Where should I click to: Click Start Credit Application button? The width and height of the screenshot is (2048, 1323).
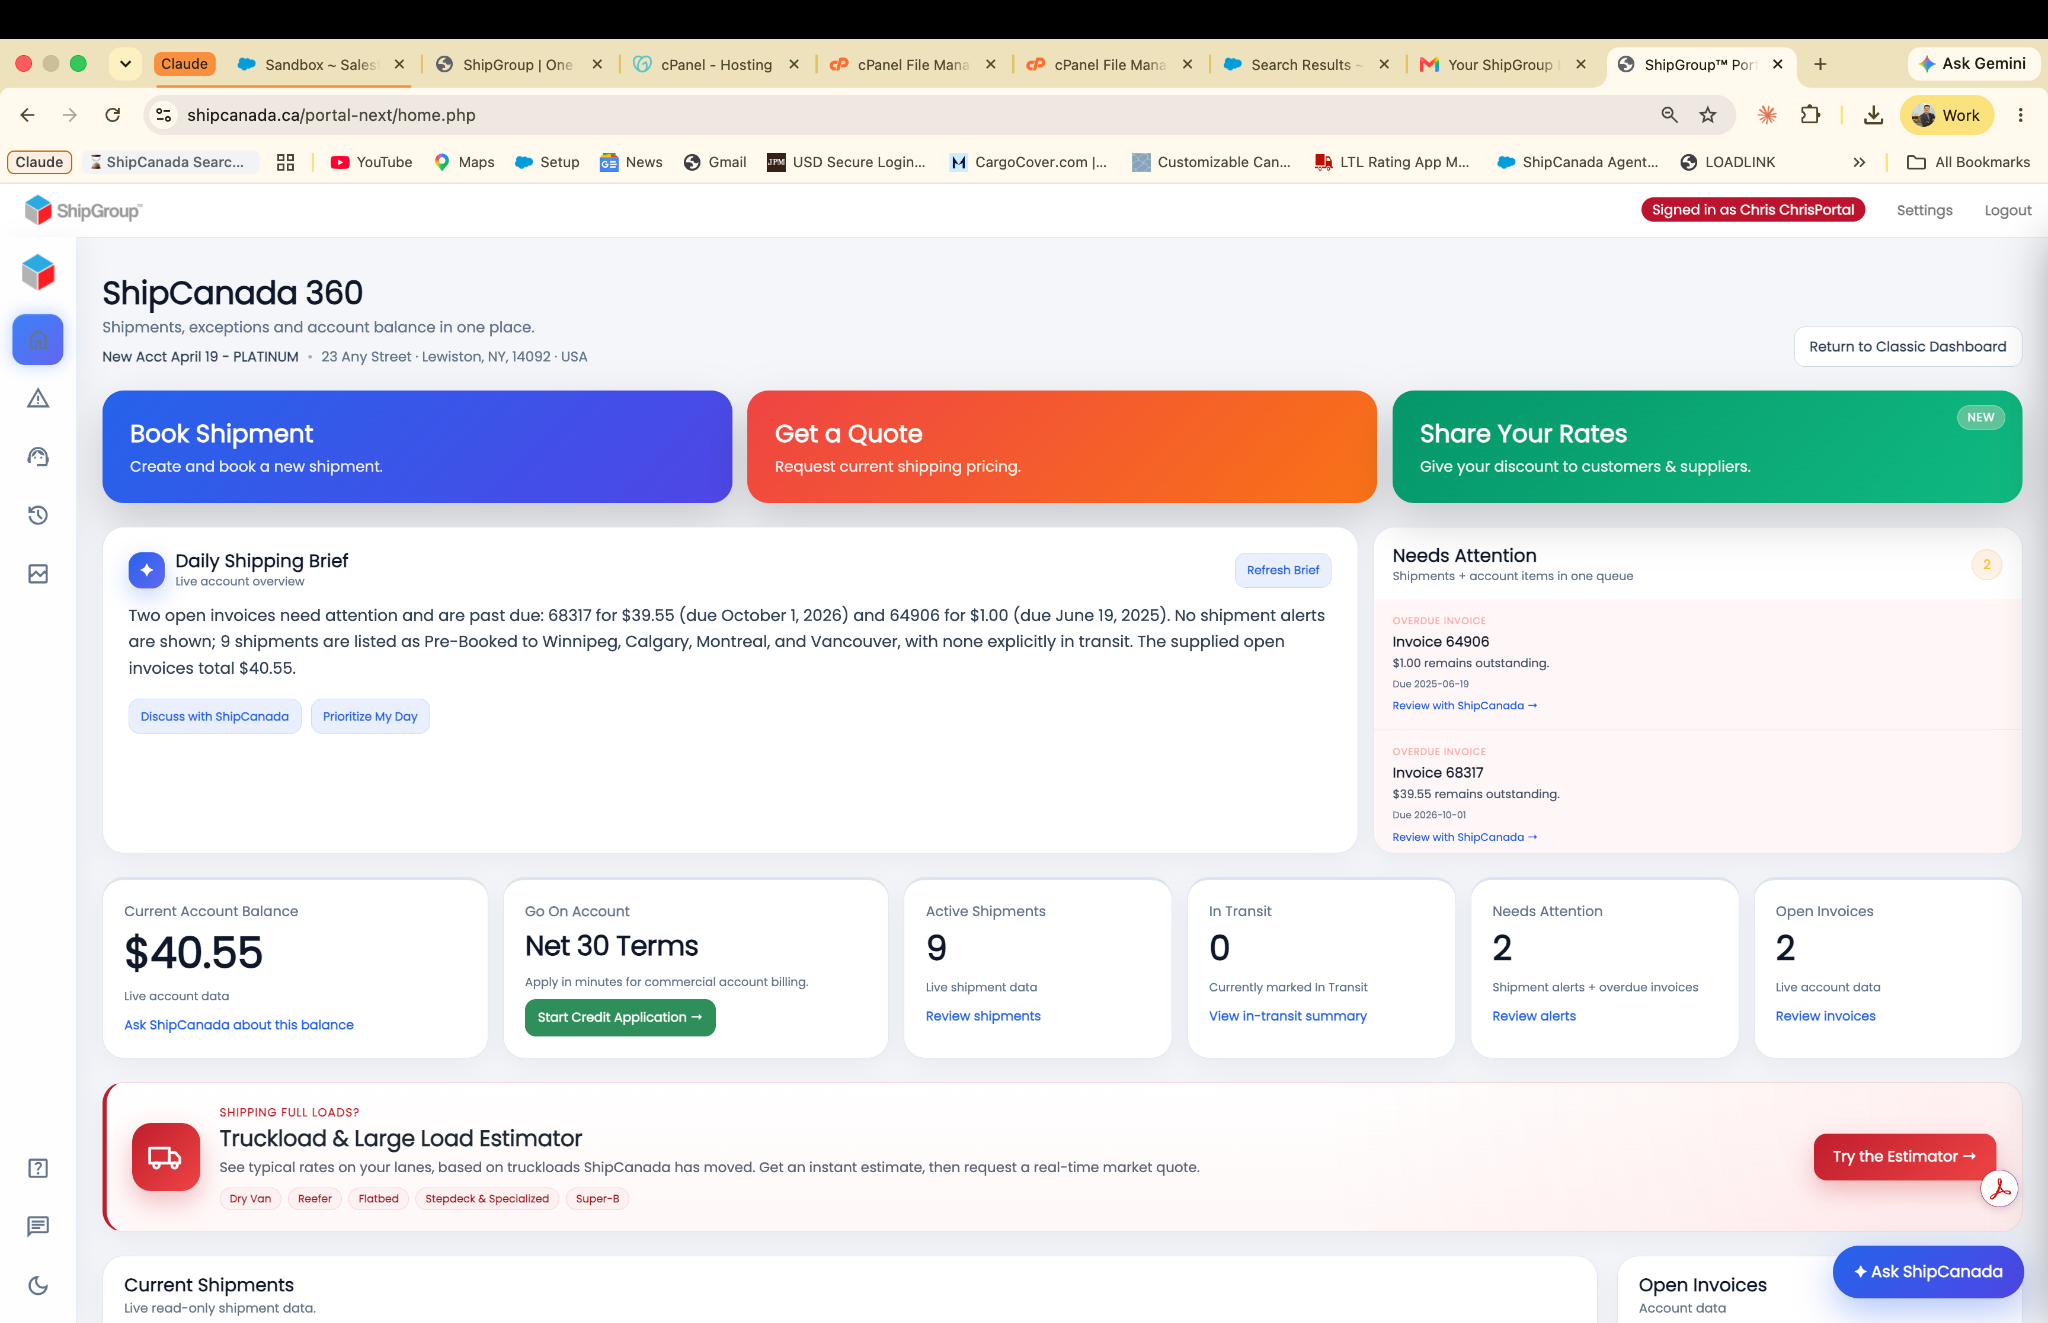pyautogui.click(x=620, y=1017)
